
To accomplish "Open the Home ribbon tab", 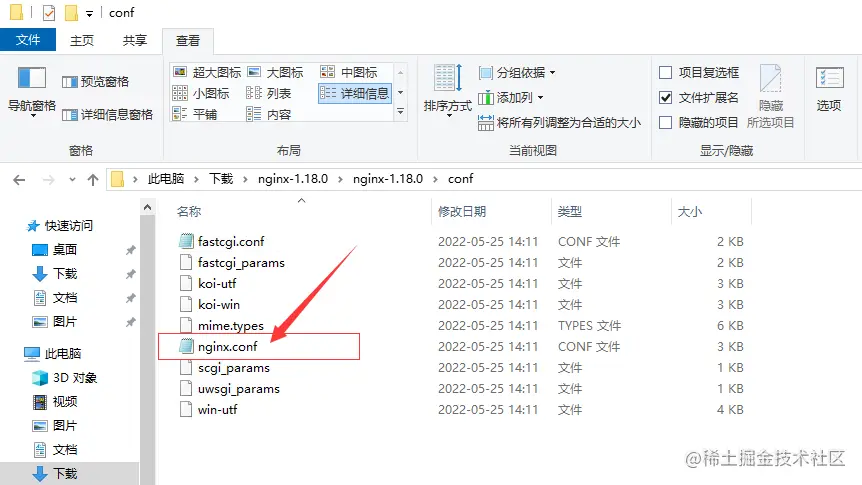I will (82, 40).
